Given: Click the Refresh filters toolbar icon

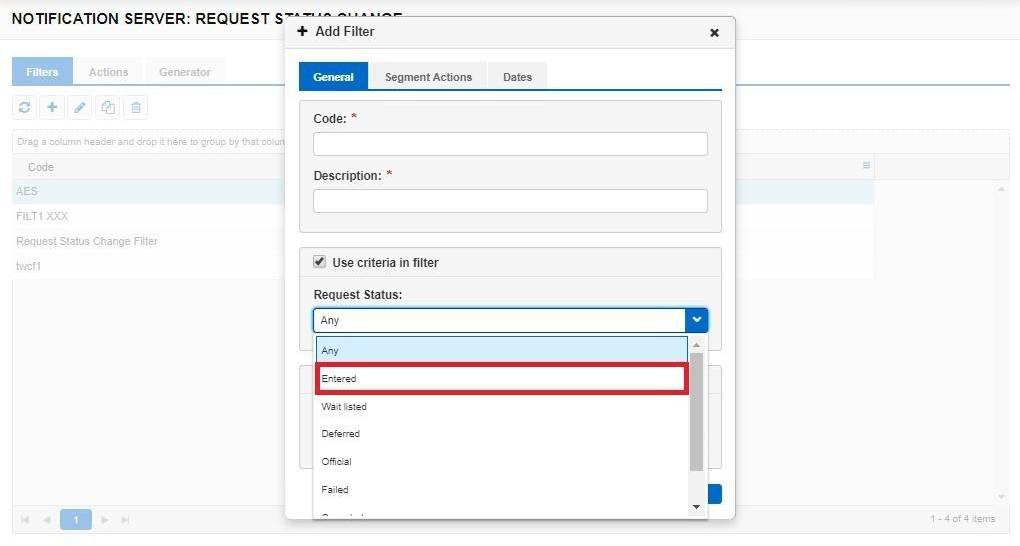Looking at the screenshot, I should pyautogui.click(x=25, y=107).
